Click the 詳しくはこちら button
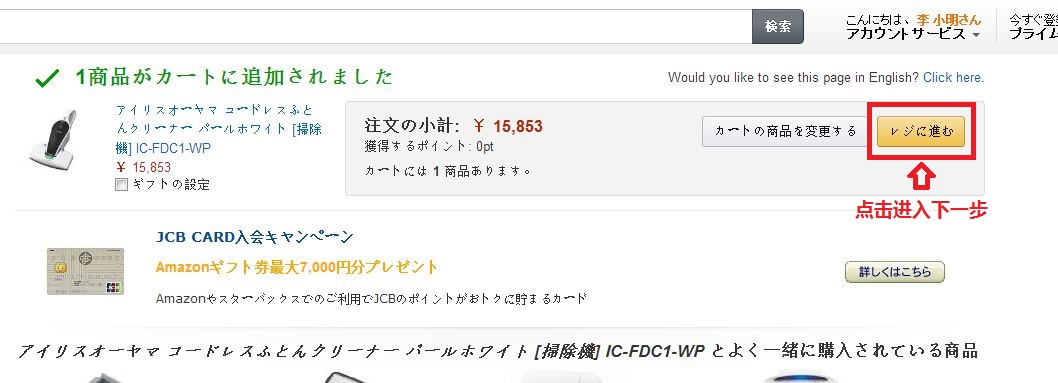The image size is (1058, 383). [895, 272]
